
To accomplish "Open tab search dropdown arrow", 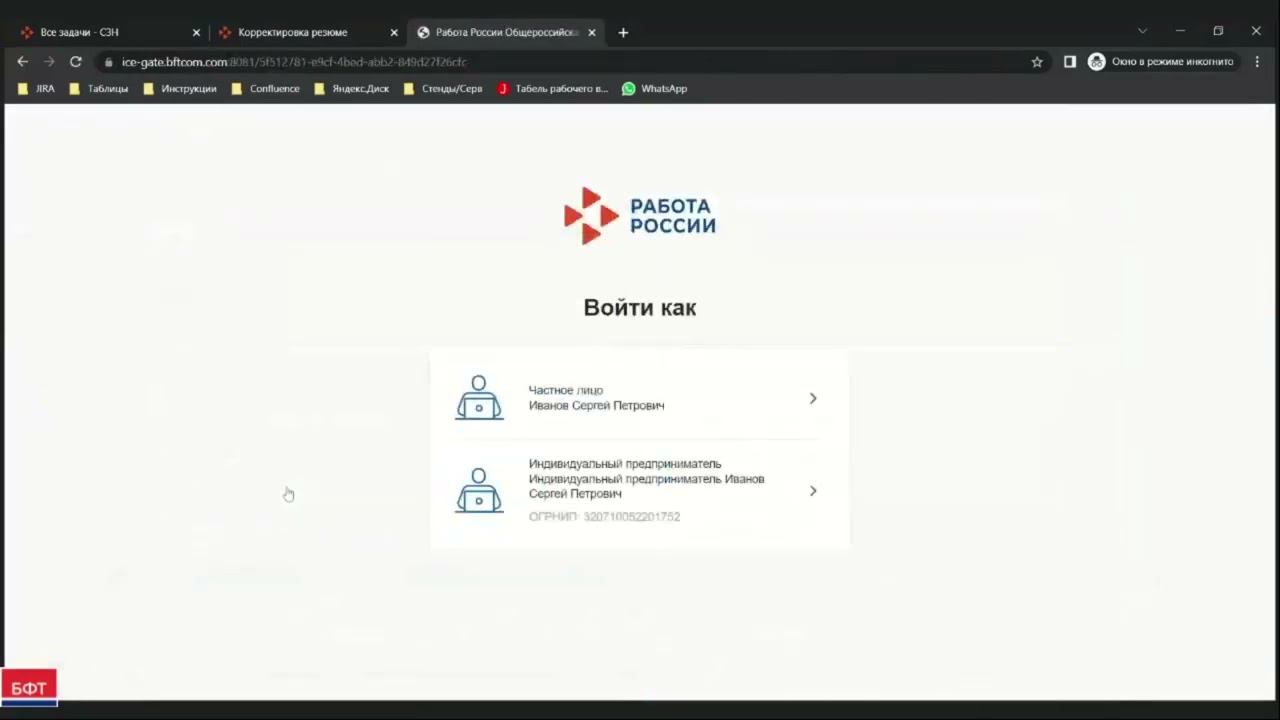I will 1142,31.
